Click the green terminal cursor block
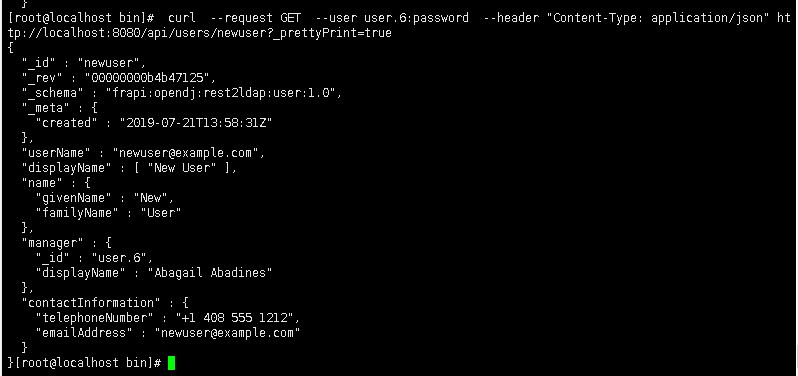 pyautogui.click(x=171, y=363)
